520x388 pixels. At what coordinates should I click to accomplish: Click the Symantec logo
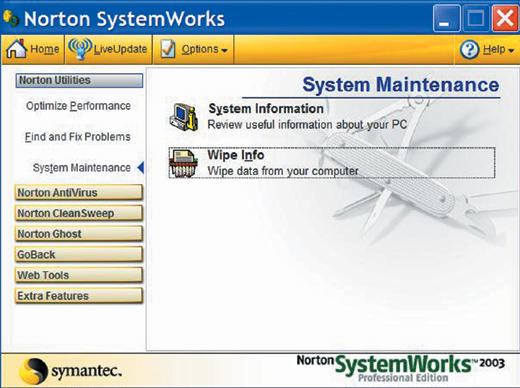coord(70,371)
